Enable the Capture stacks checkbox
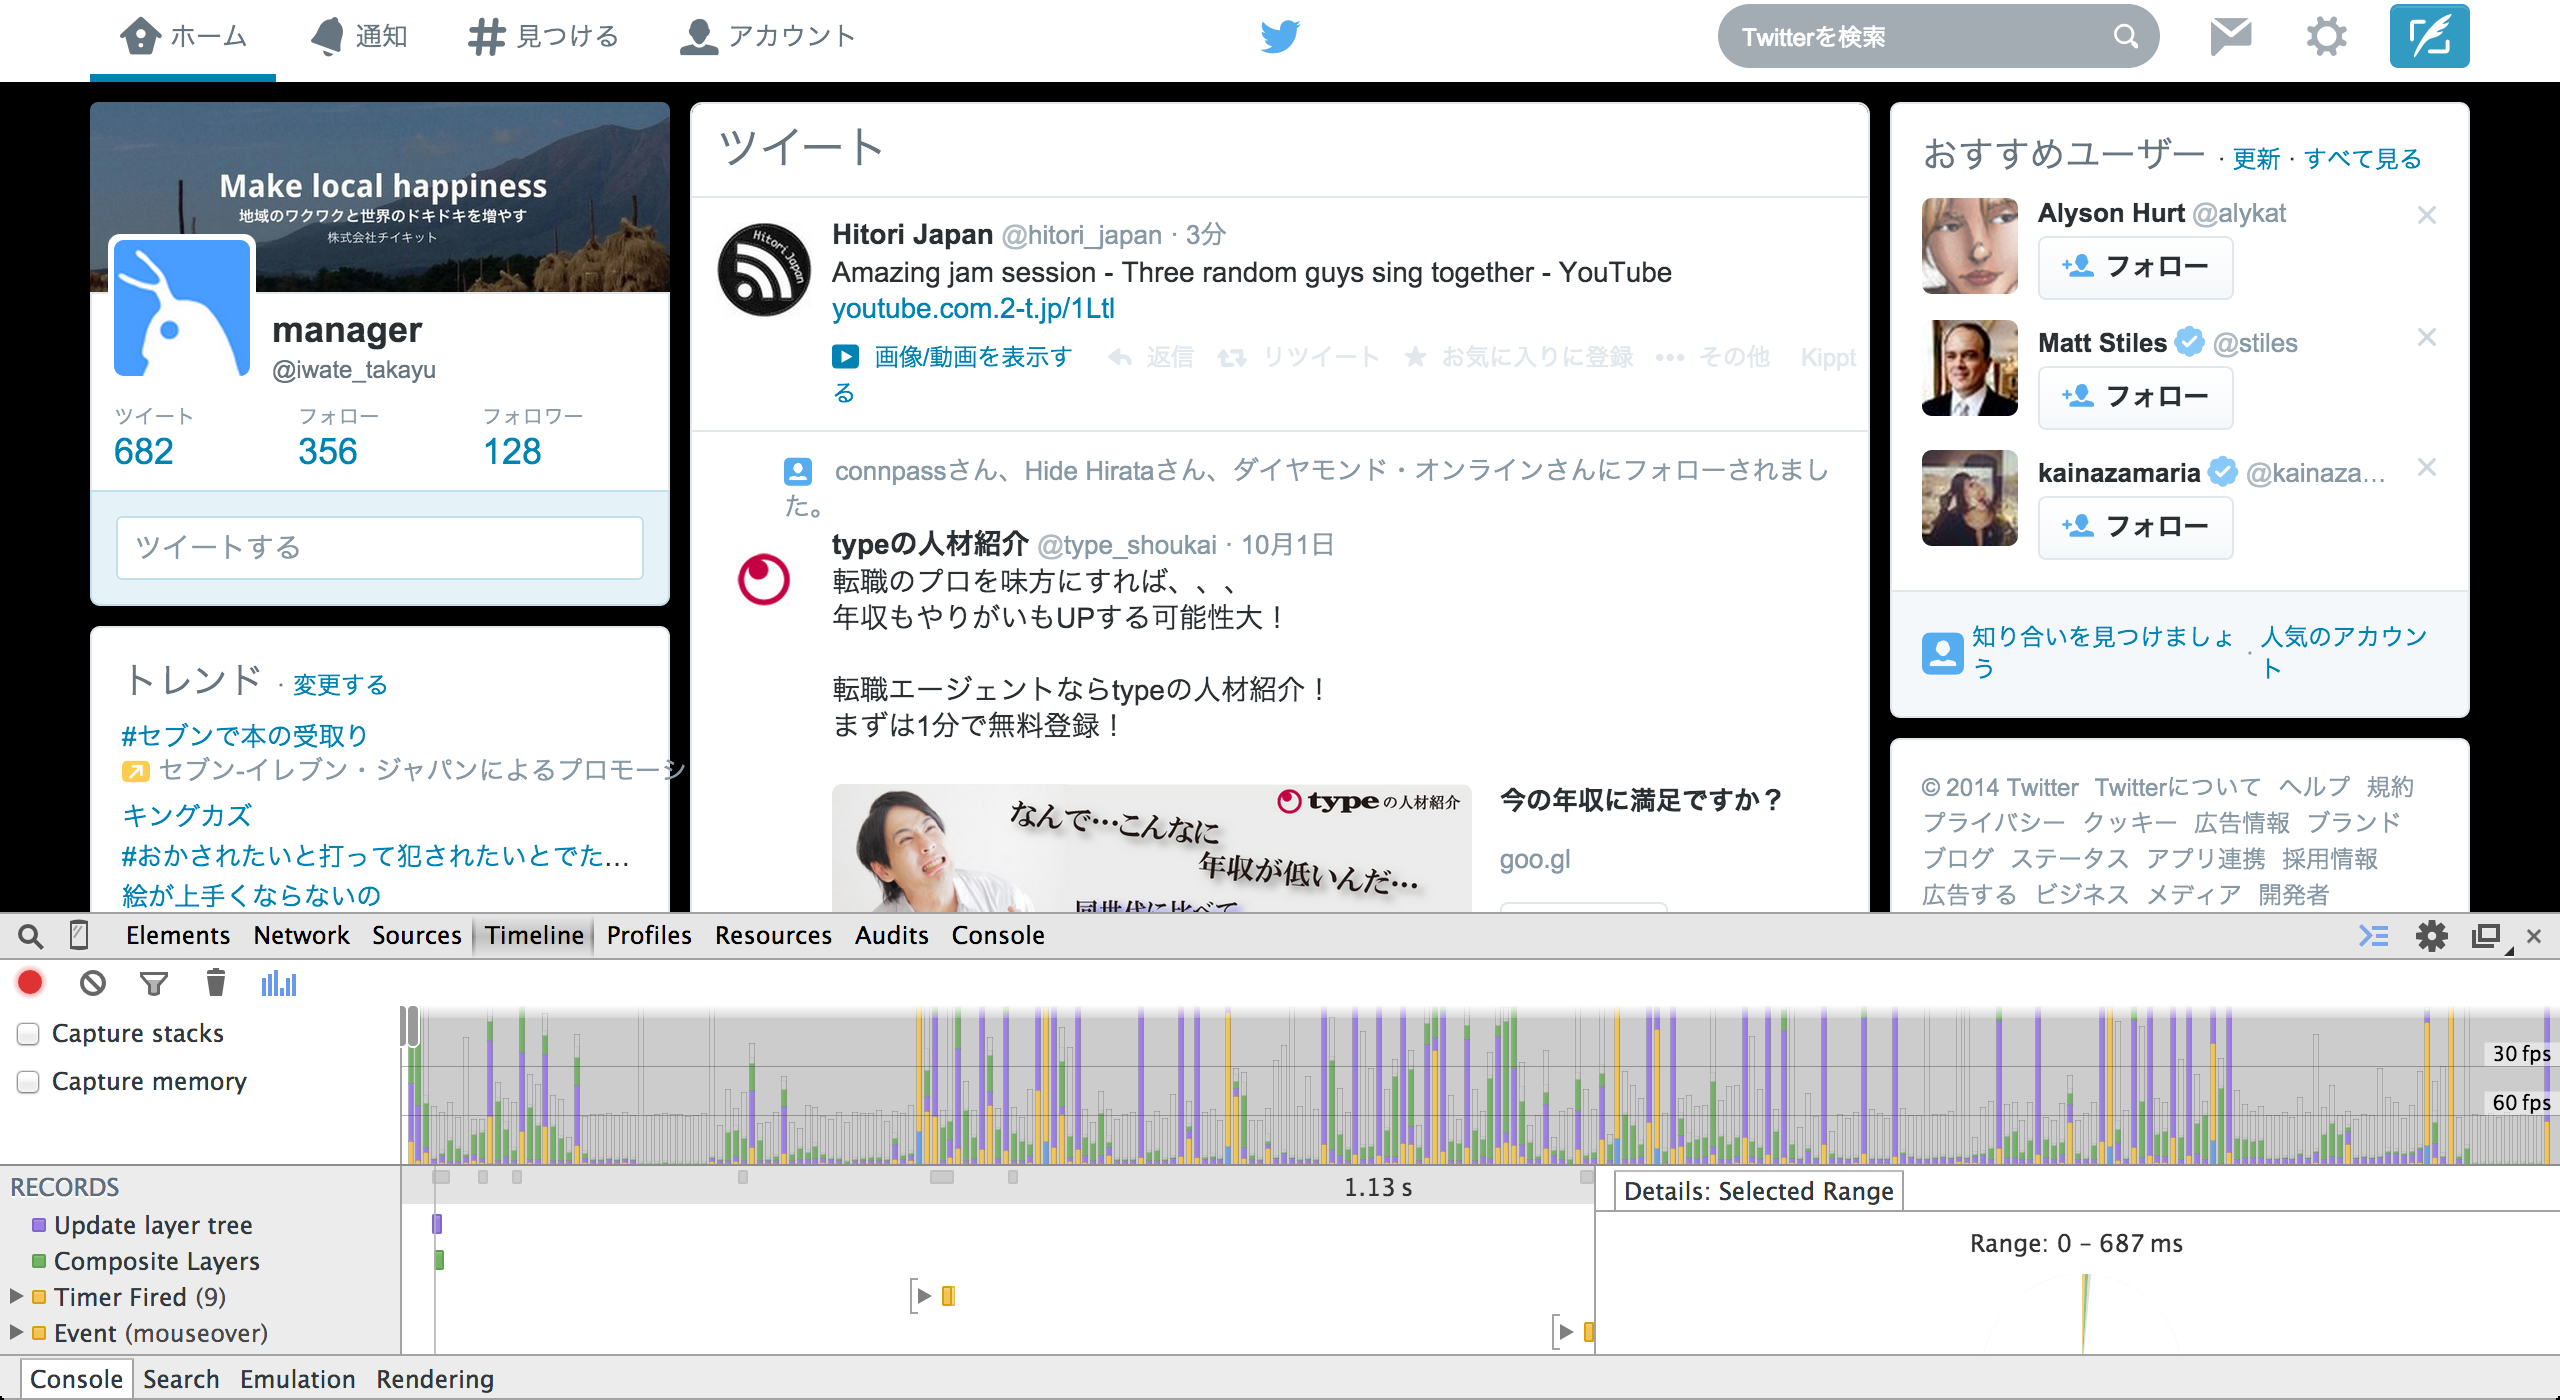2560x1400 pixels. pos(27,1033)
